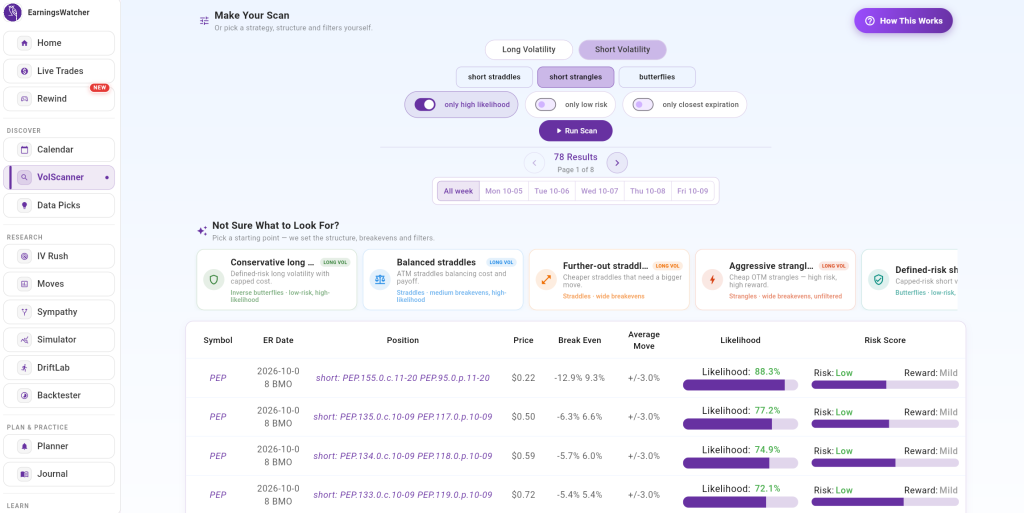Click the Moves sidebar icon
The width and height of the screenshot is (1024, 513).
click(x=24, y=284)
